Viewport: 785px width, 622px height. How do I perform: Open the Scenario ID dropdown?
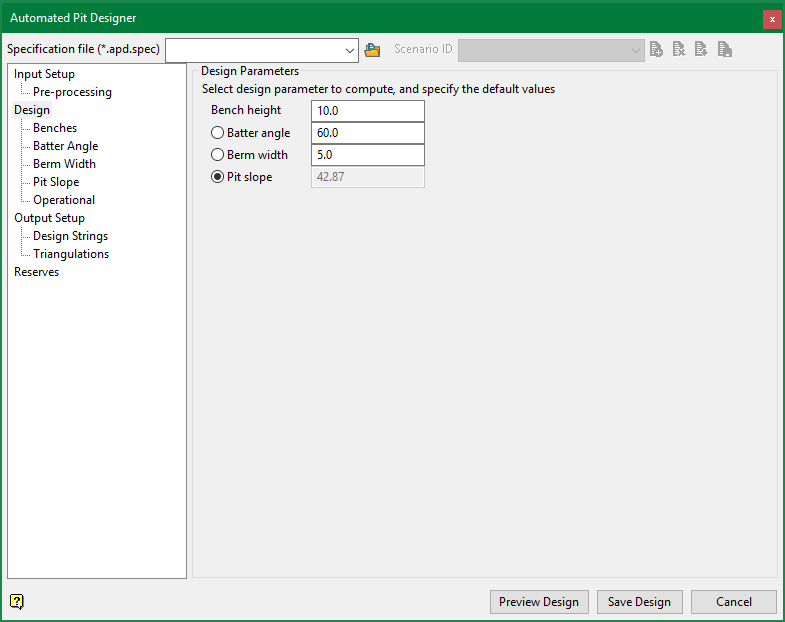(636, 50)
